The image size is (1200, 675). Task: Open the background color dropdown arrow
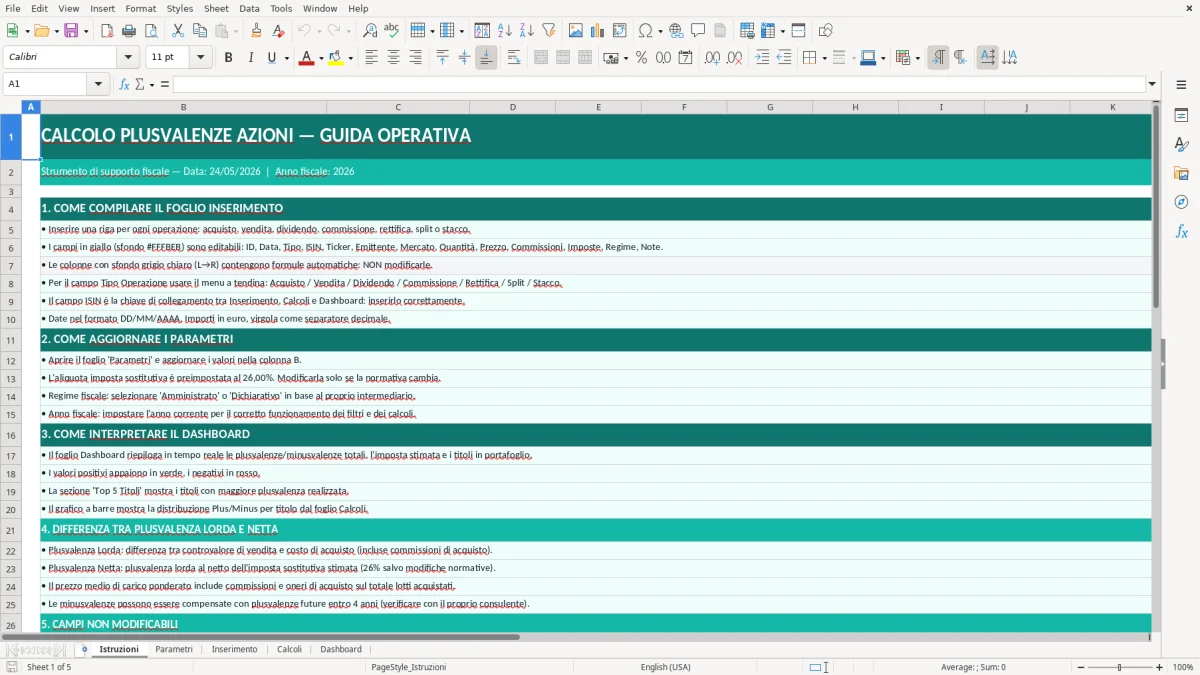pos(350,58)
